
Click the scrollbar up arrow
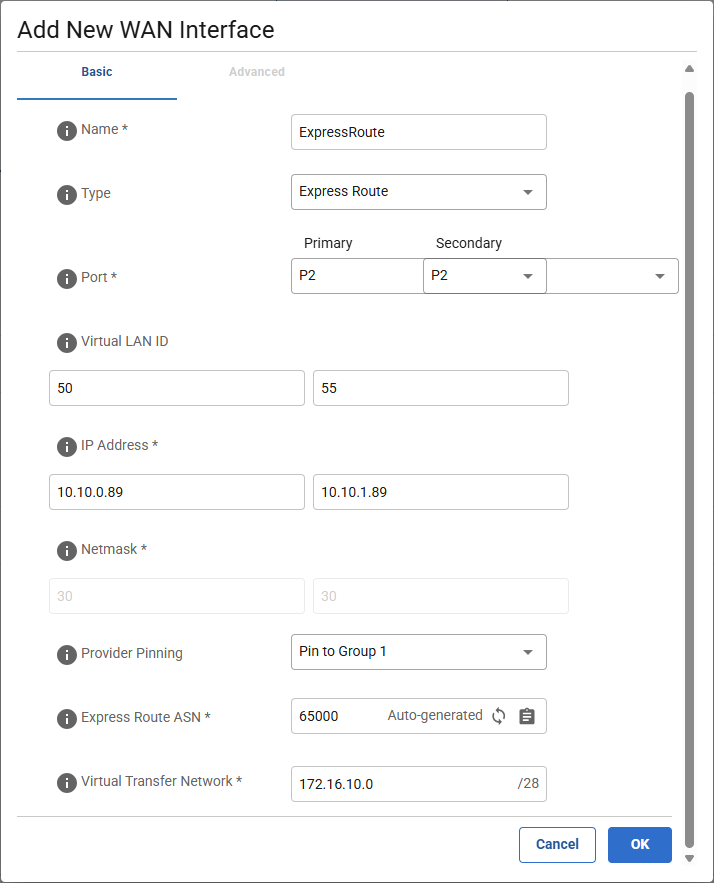689,69
